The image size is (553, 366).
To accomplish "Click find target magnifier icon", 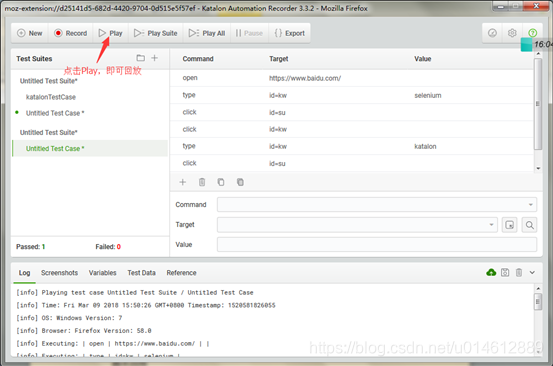I will coord(529,225).
